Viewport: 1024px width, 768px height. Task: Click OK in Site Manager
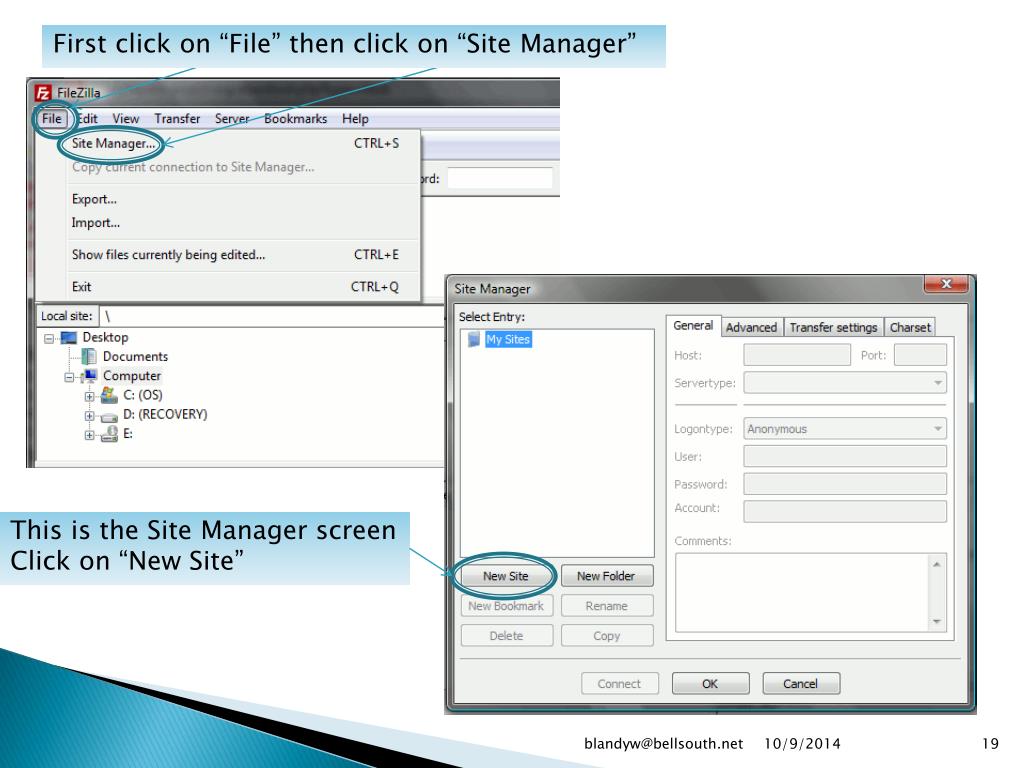coord(710,684)
